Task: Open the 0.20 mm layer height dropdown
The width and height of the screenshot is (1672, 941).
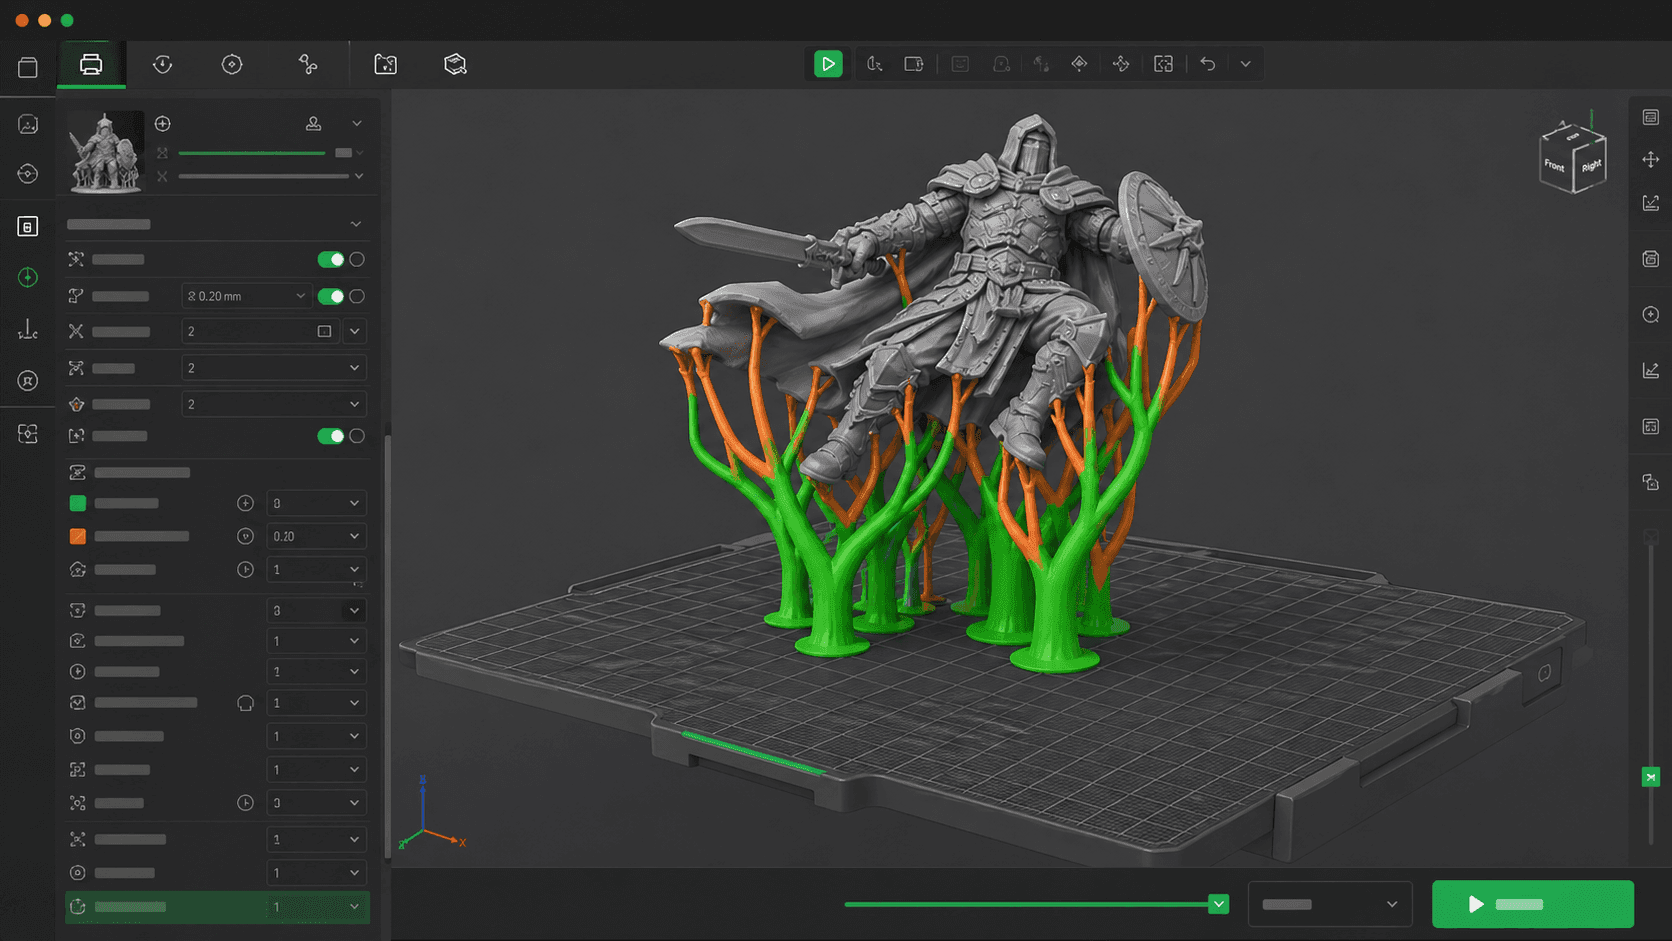Action: (x=245, y=295)
